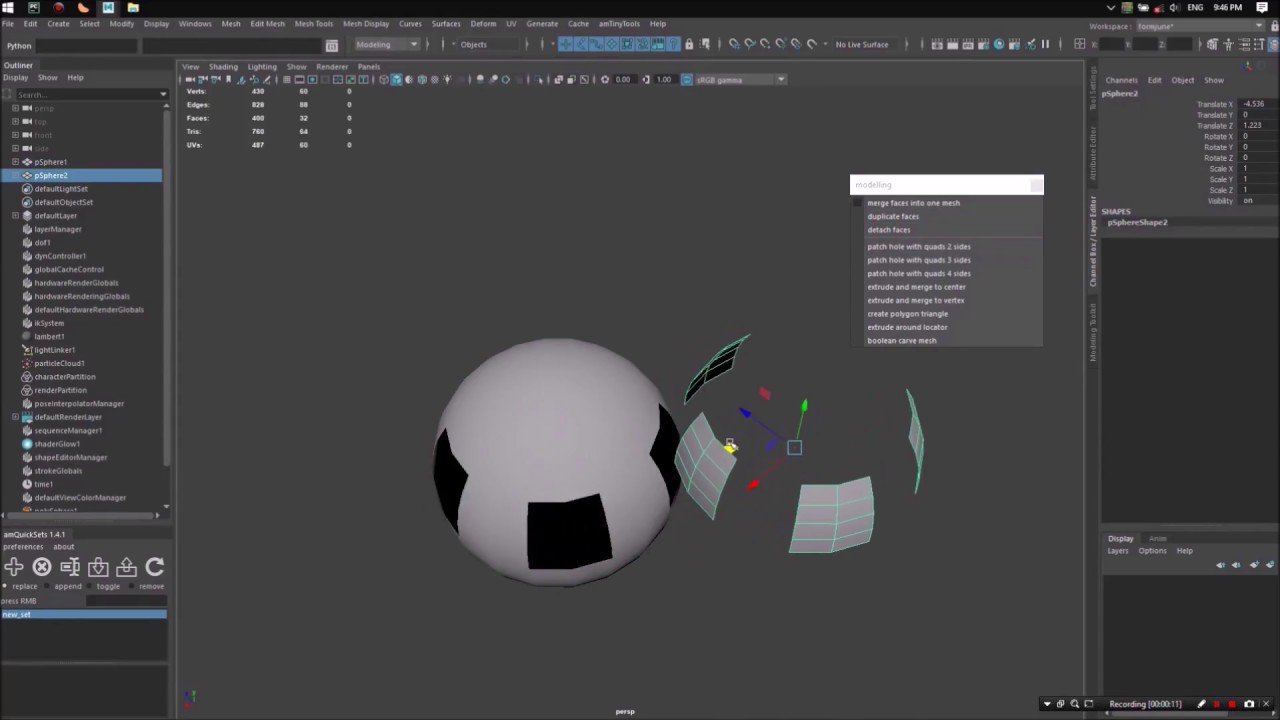The height and width of the screenshot is (720, 1280).
Task: Open the sRGB gamma view transform dropdown
Action: point(741,80)
